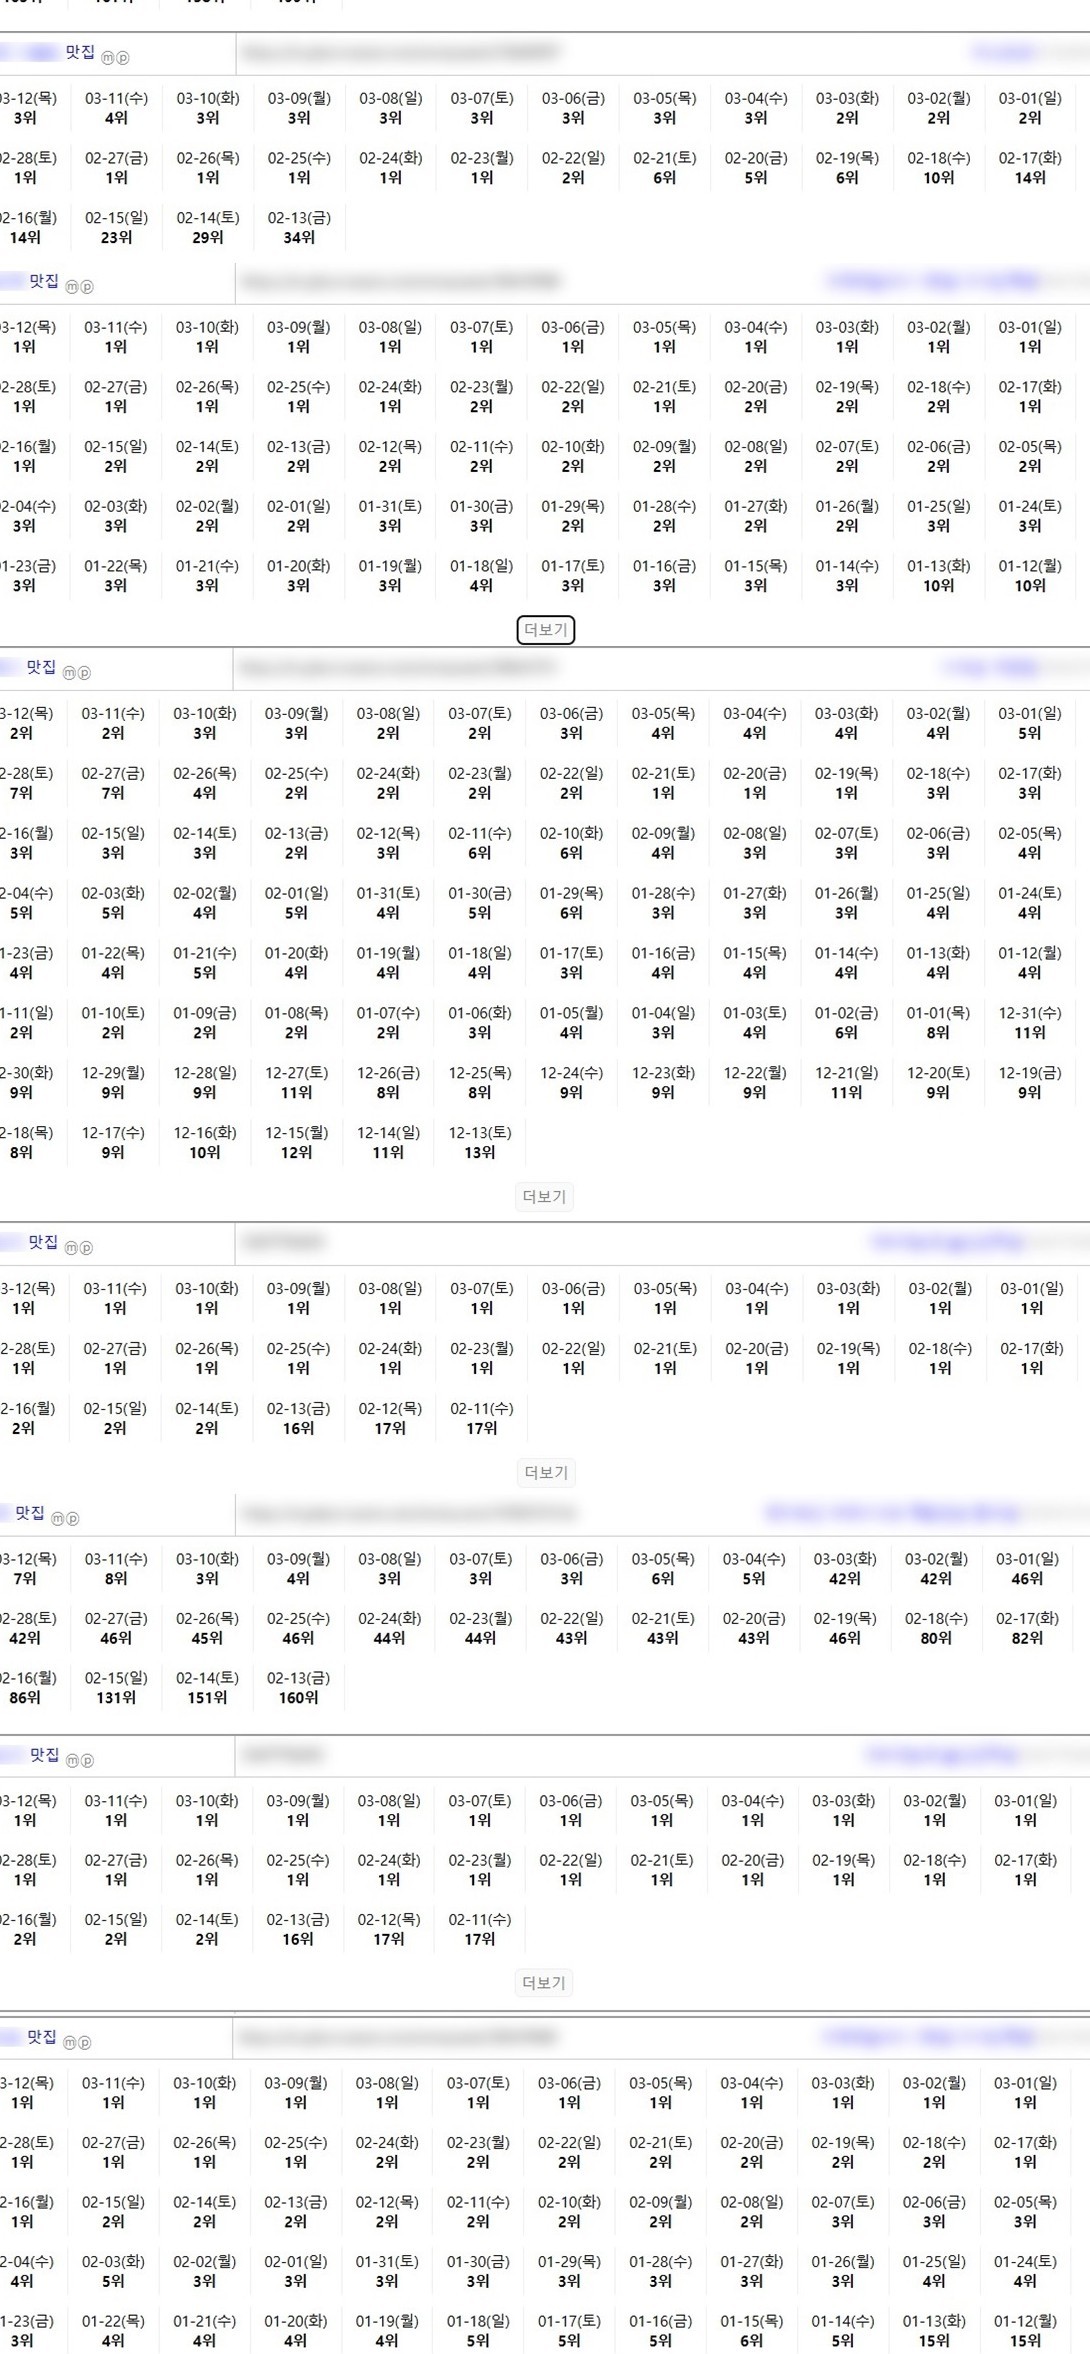Viewport: 1090px width, 2354px height.
Task: Expand 더보기 directly above the 160위 section header
Action: tap(545, 1472)
